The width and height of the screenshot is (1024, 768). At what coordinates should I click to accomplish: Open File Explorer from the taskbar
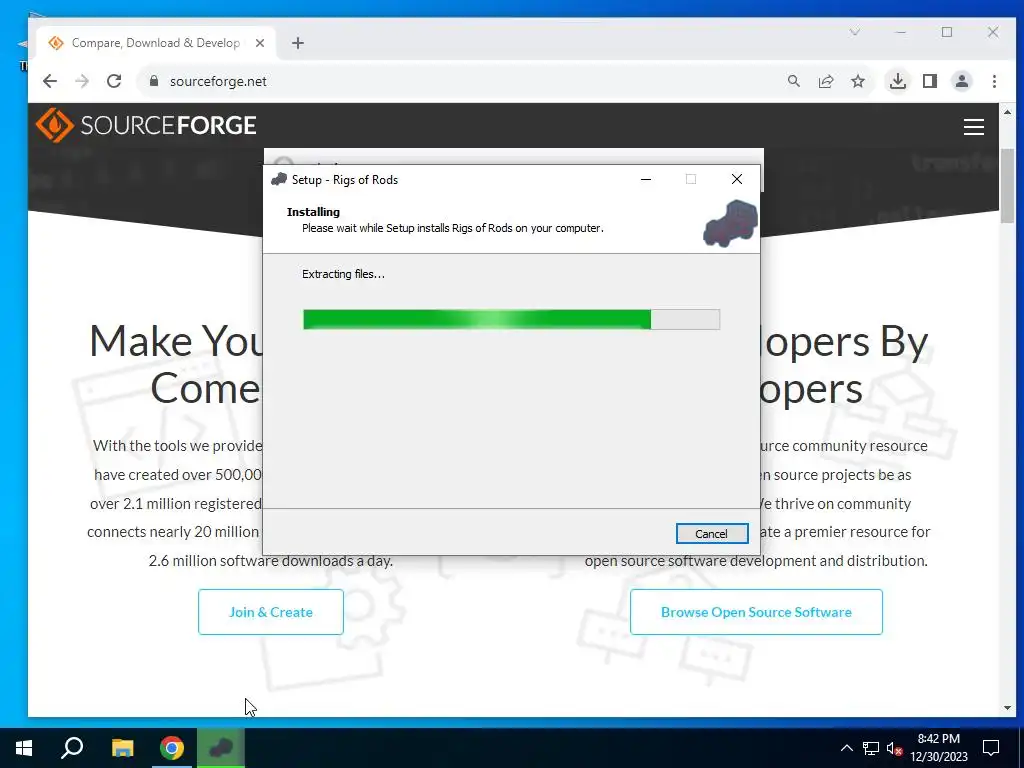pos(122,748)
